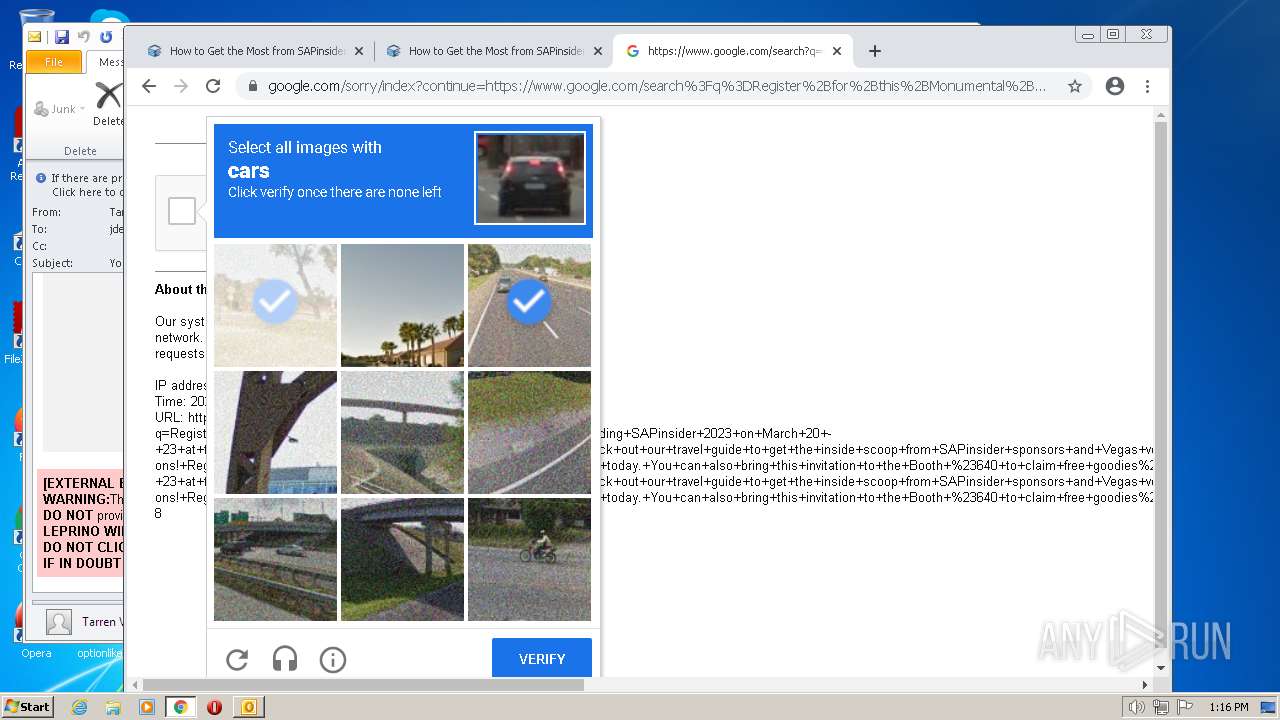Open Internet Explorer from the taskbar
1280x720 pixels.
[x=79, y=707]
